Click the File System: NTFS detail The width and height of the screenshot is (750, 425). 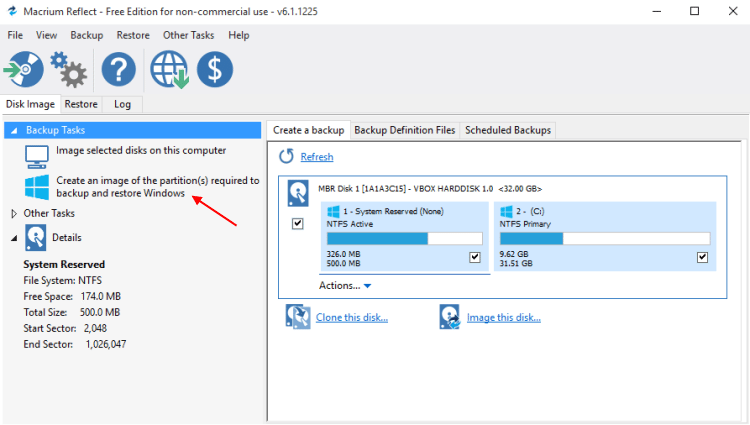(63, 281)
